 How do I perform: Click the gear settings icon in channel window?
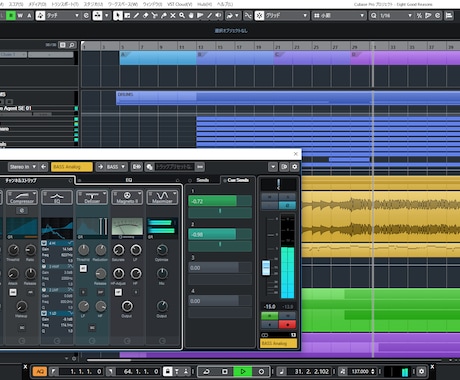(x=294, y=167)
